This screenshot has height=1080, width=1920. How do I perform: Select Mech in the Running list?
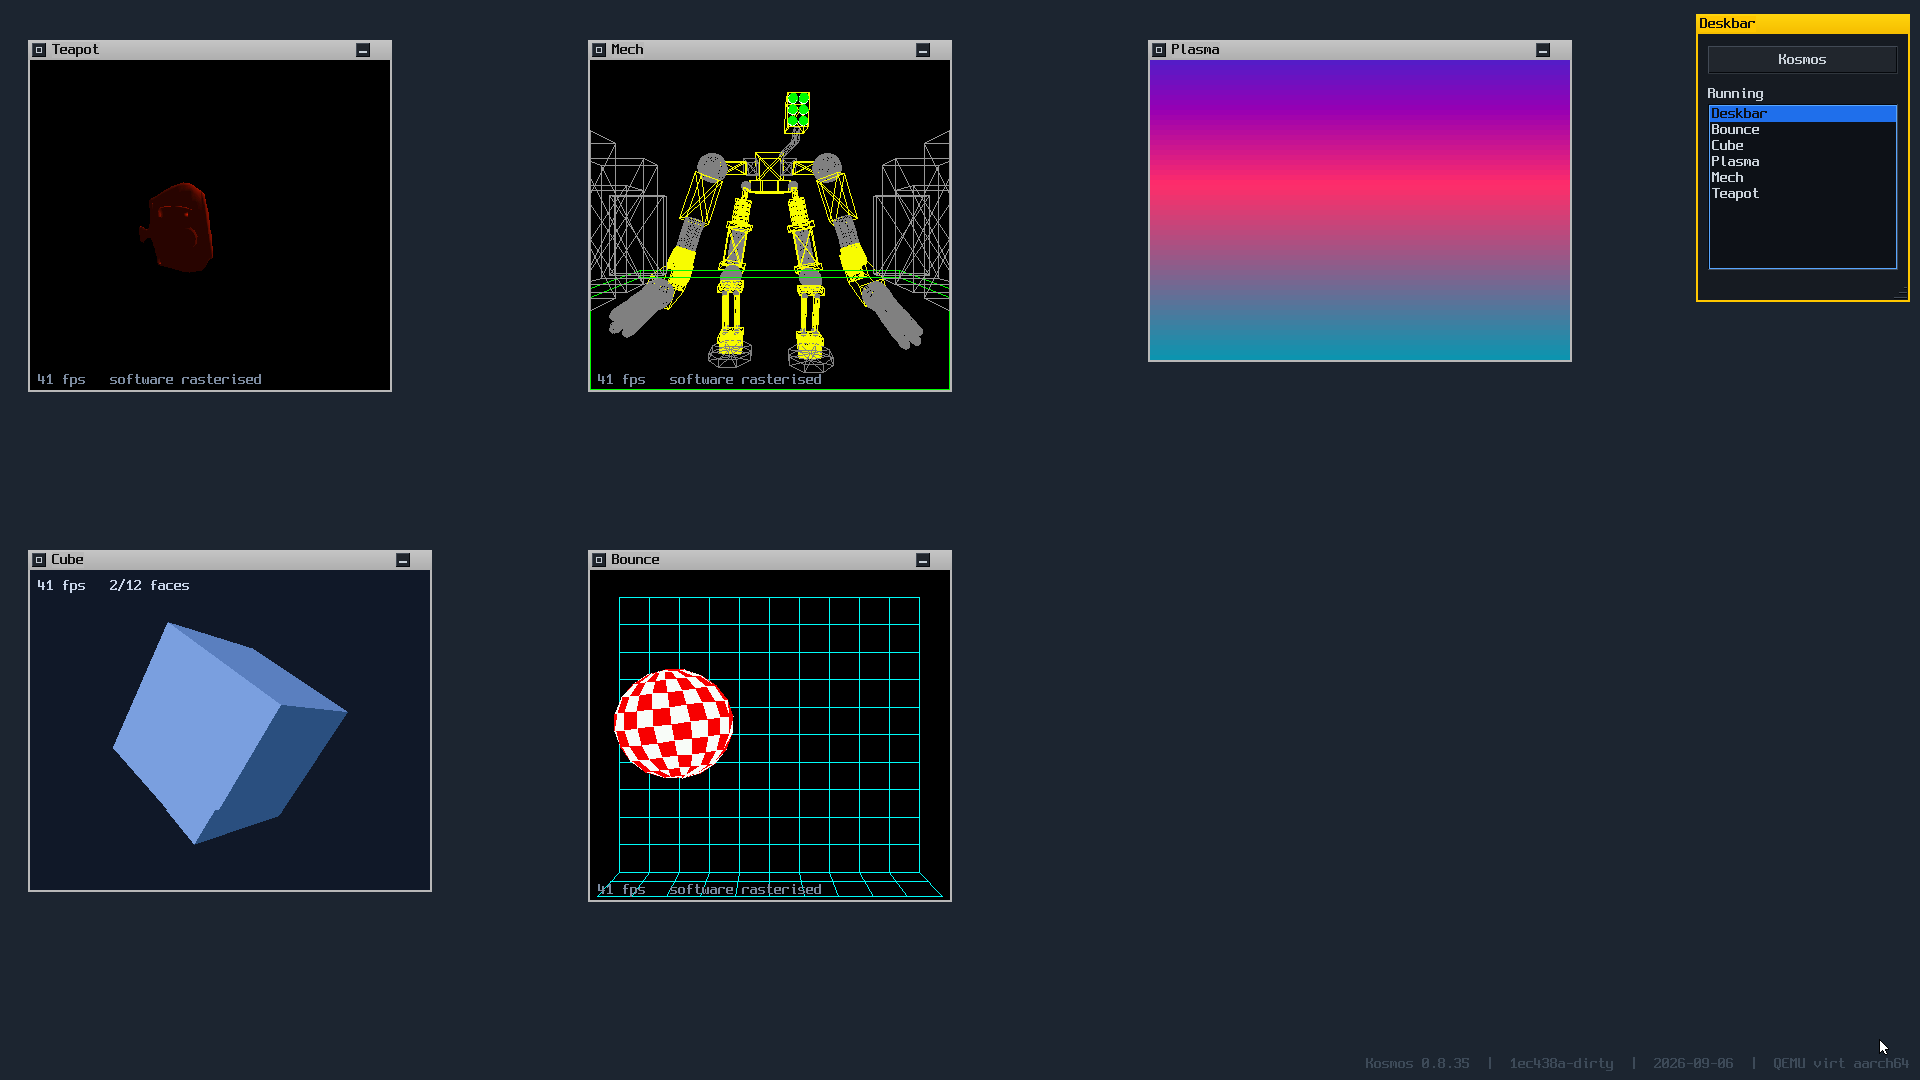coord(1802,178)
